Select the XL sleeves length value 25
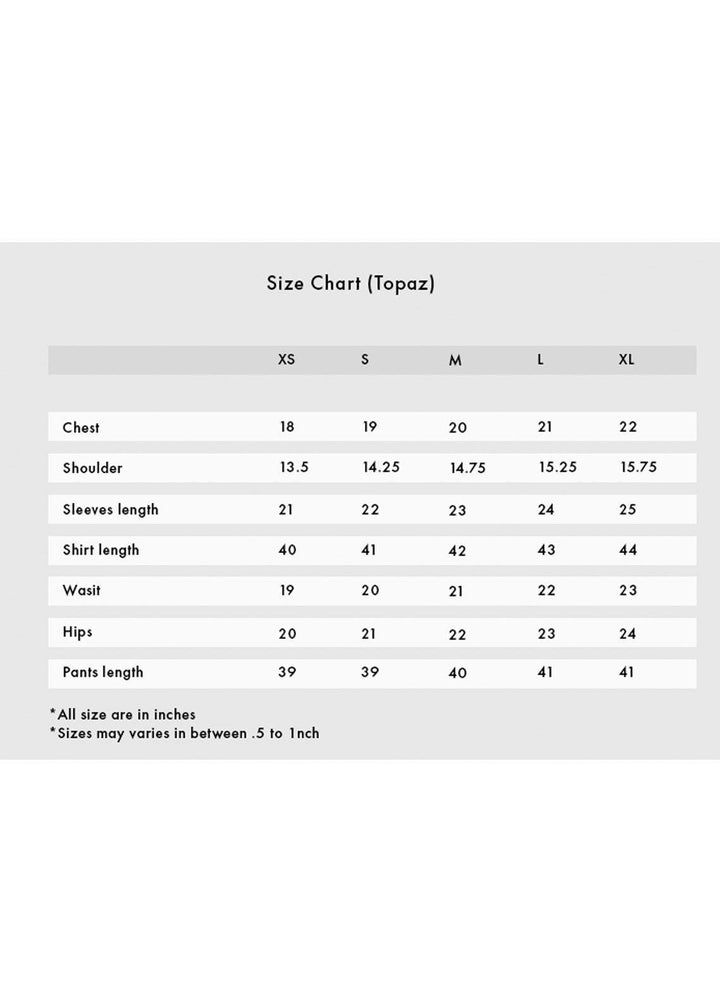The height and width of the screenshot is (1002, 720). [627, 509]
